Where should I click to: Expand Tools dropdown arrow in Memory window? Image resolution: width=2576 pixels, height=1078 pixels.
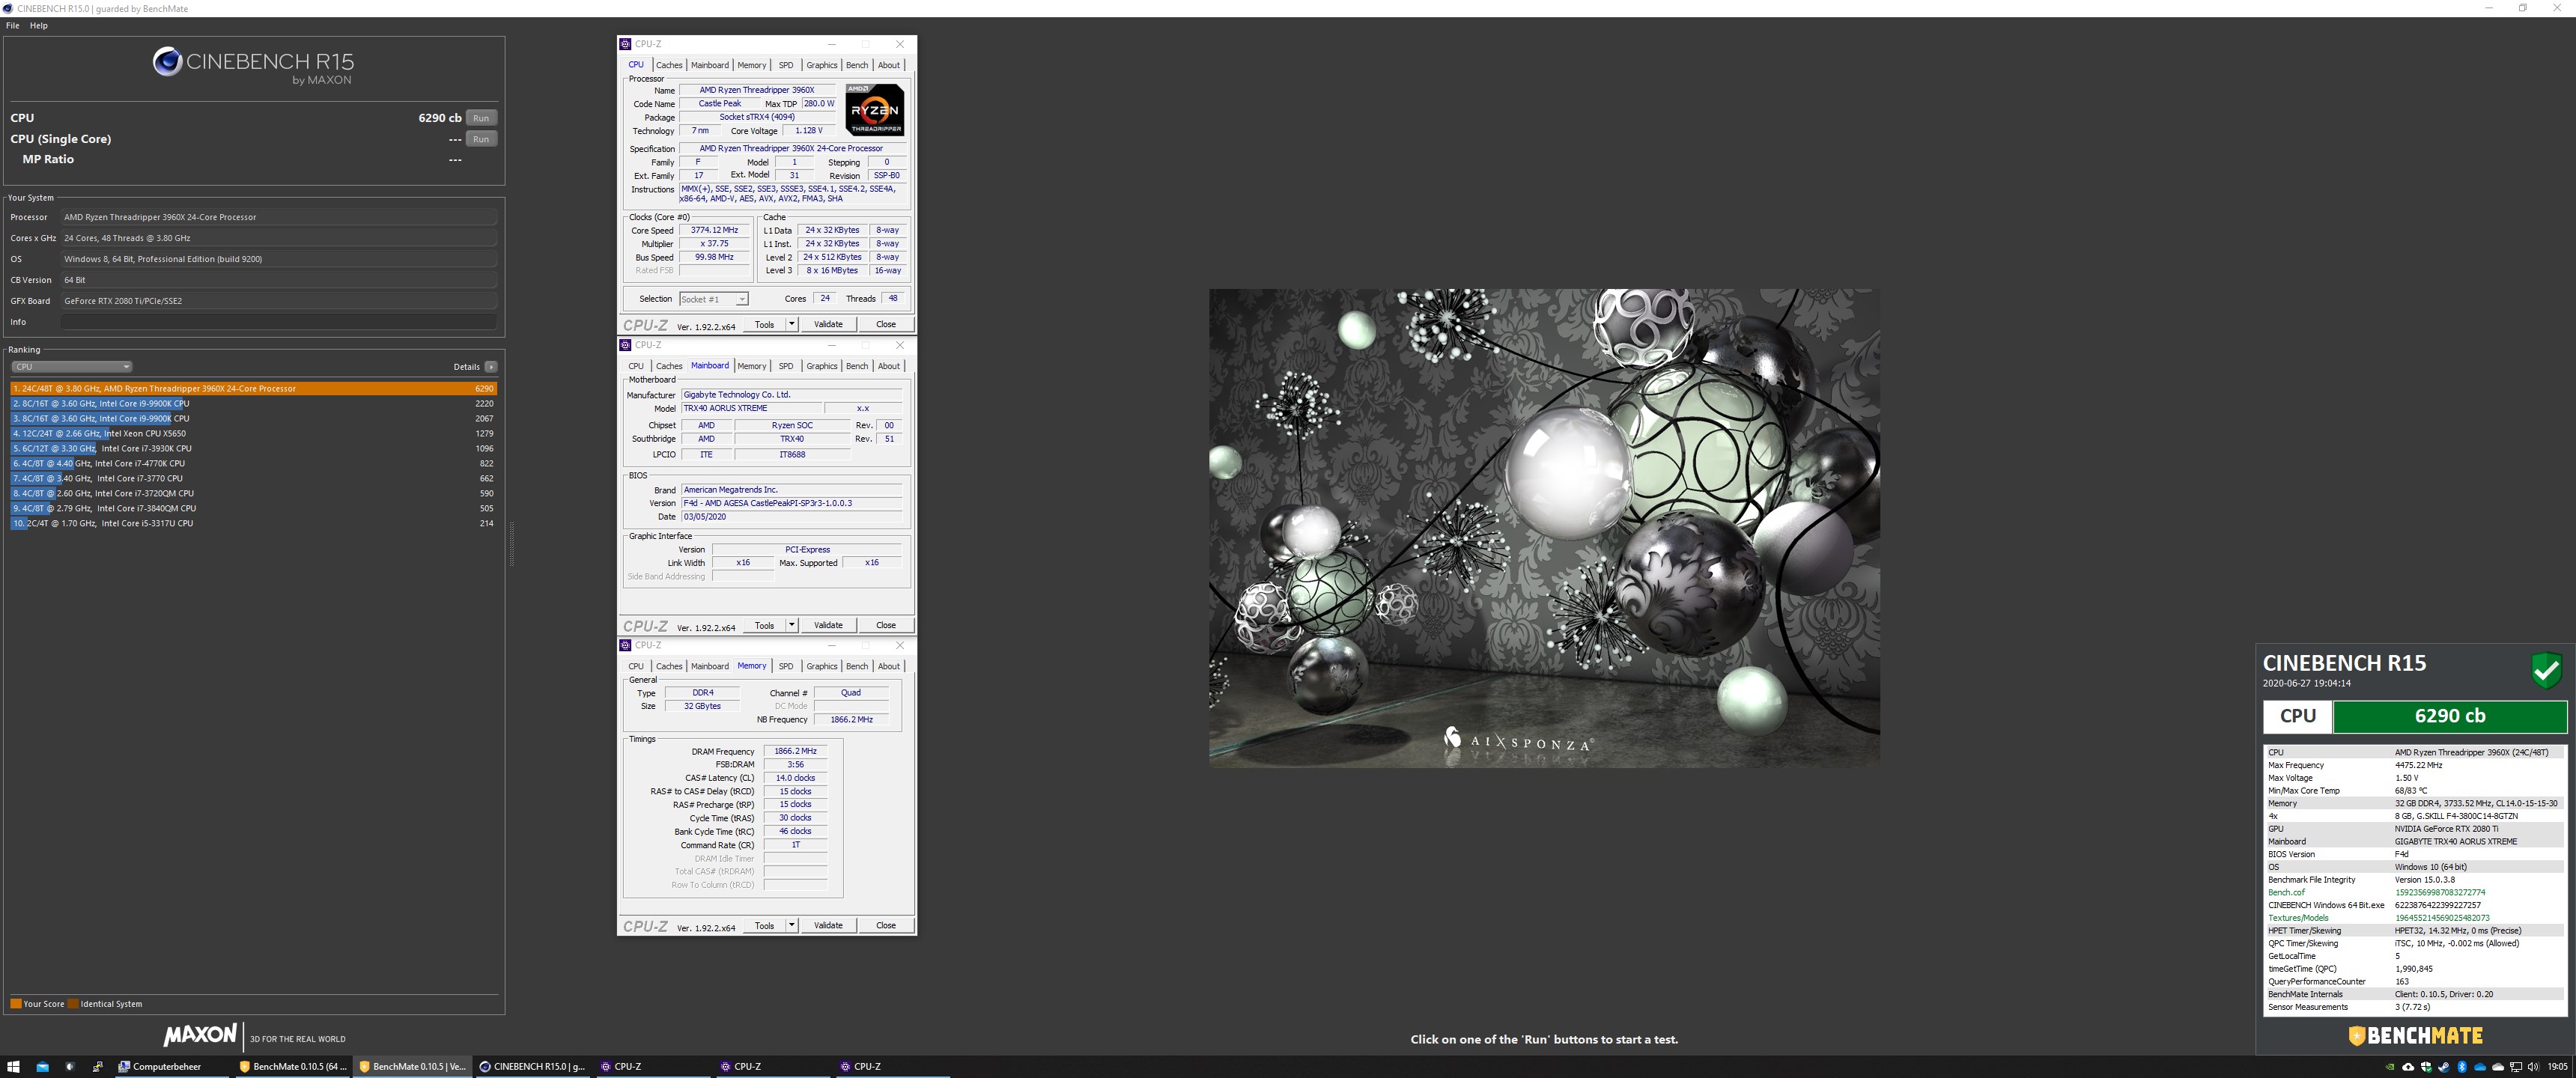[x=792, y=925]
